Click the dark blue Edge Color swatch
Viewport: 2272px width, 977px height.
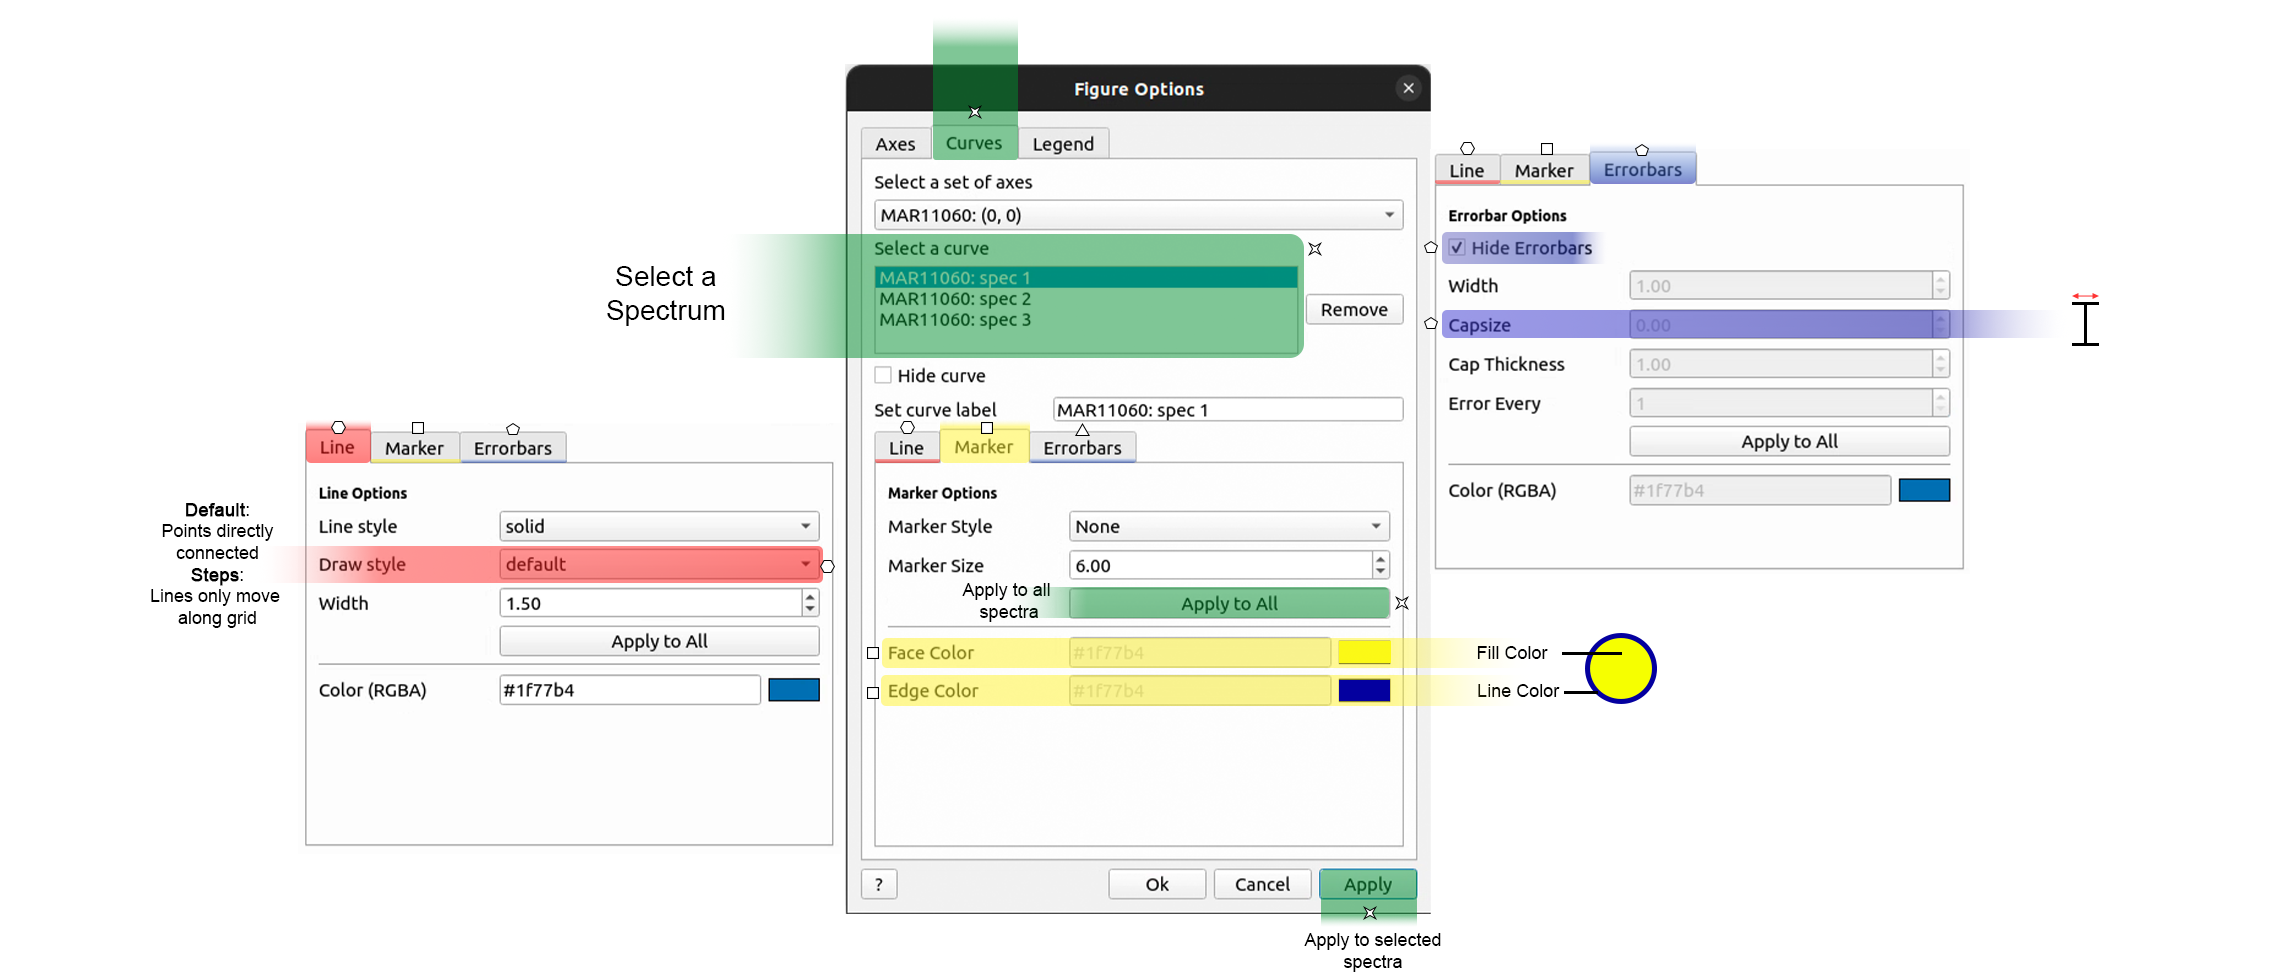(1364, 691)
